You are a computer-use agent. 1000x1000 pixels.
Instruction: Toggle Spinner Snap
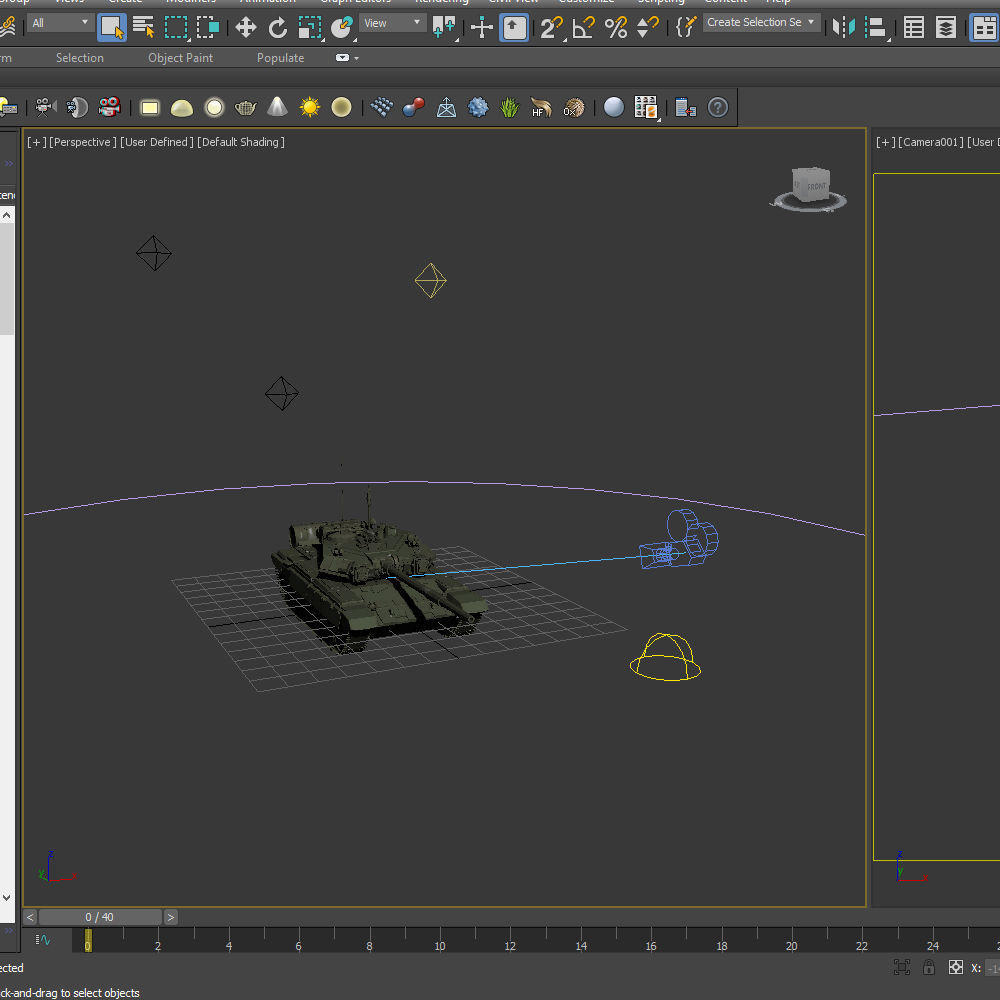(648, 27)
